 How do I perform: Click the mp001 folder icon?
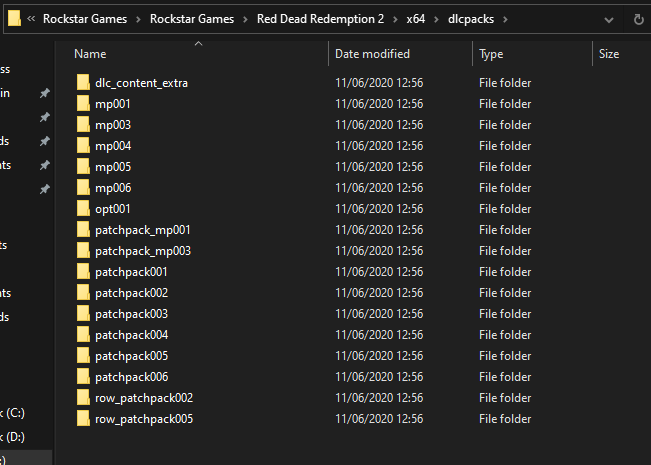click(x=83, y=103)
